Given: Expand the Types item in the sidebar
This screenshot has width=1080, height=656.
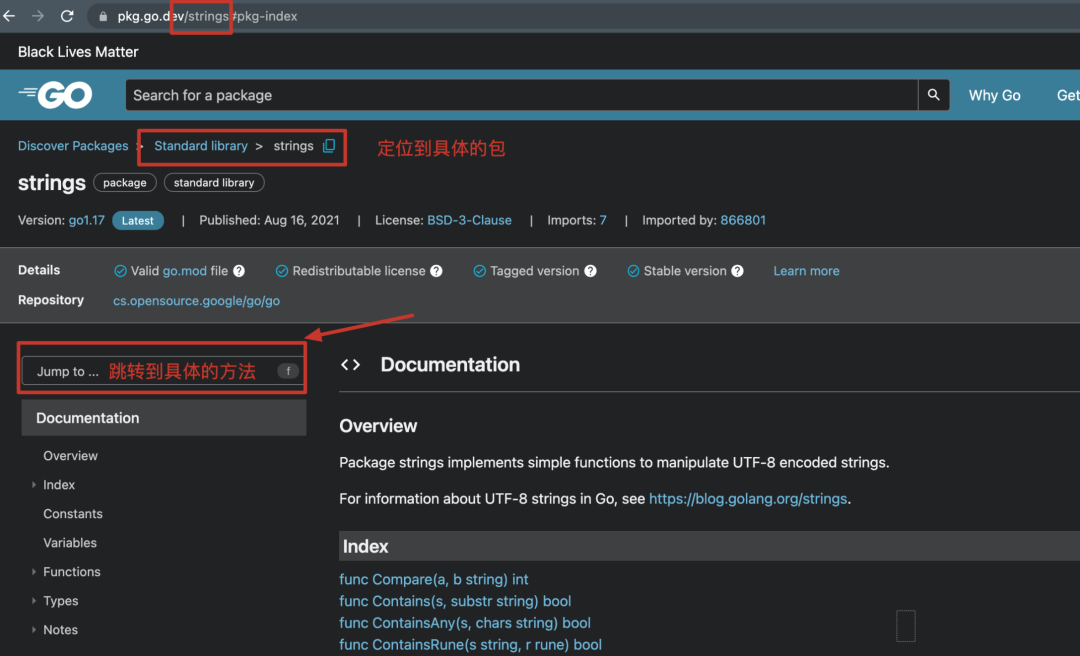Looking at the screenshot, I should 34,600.
